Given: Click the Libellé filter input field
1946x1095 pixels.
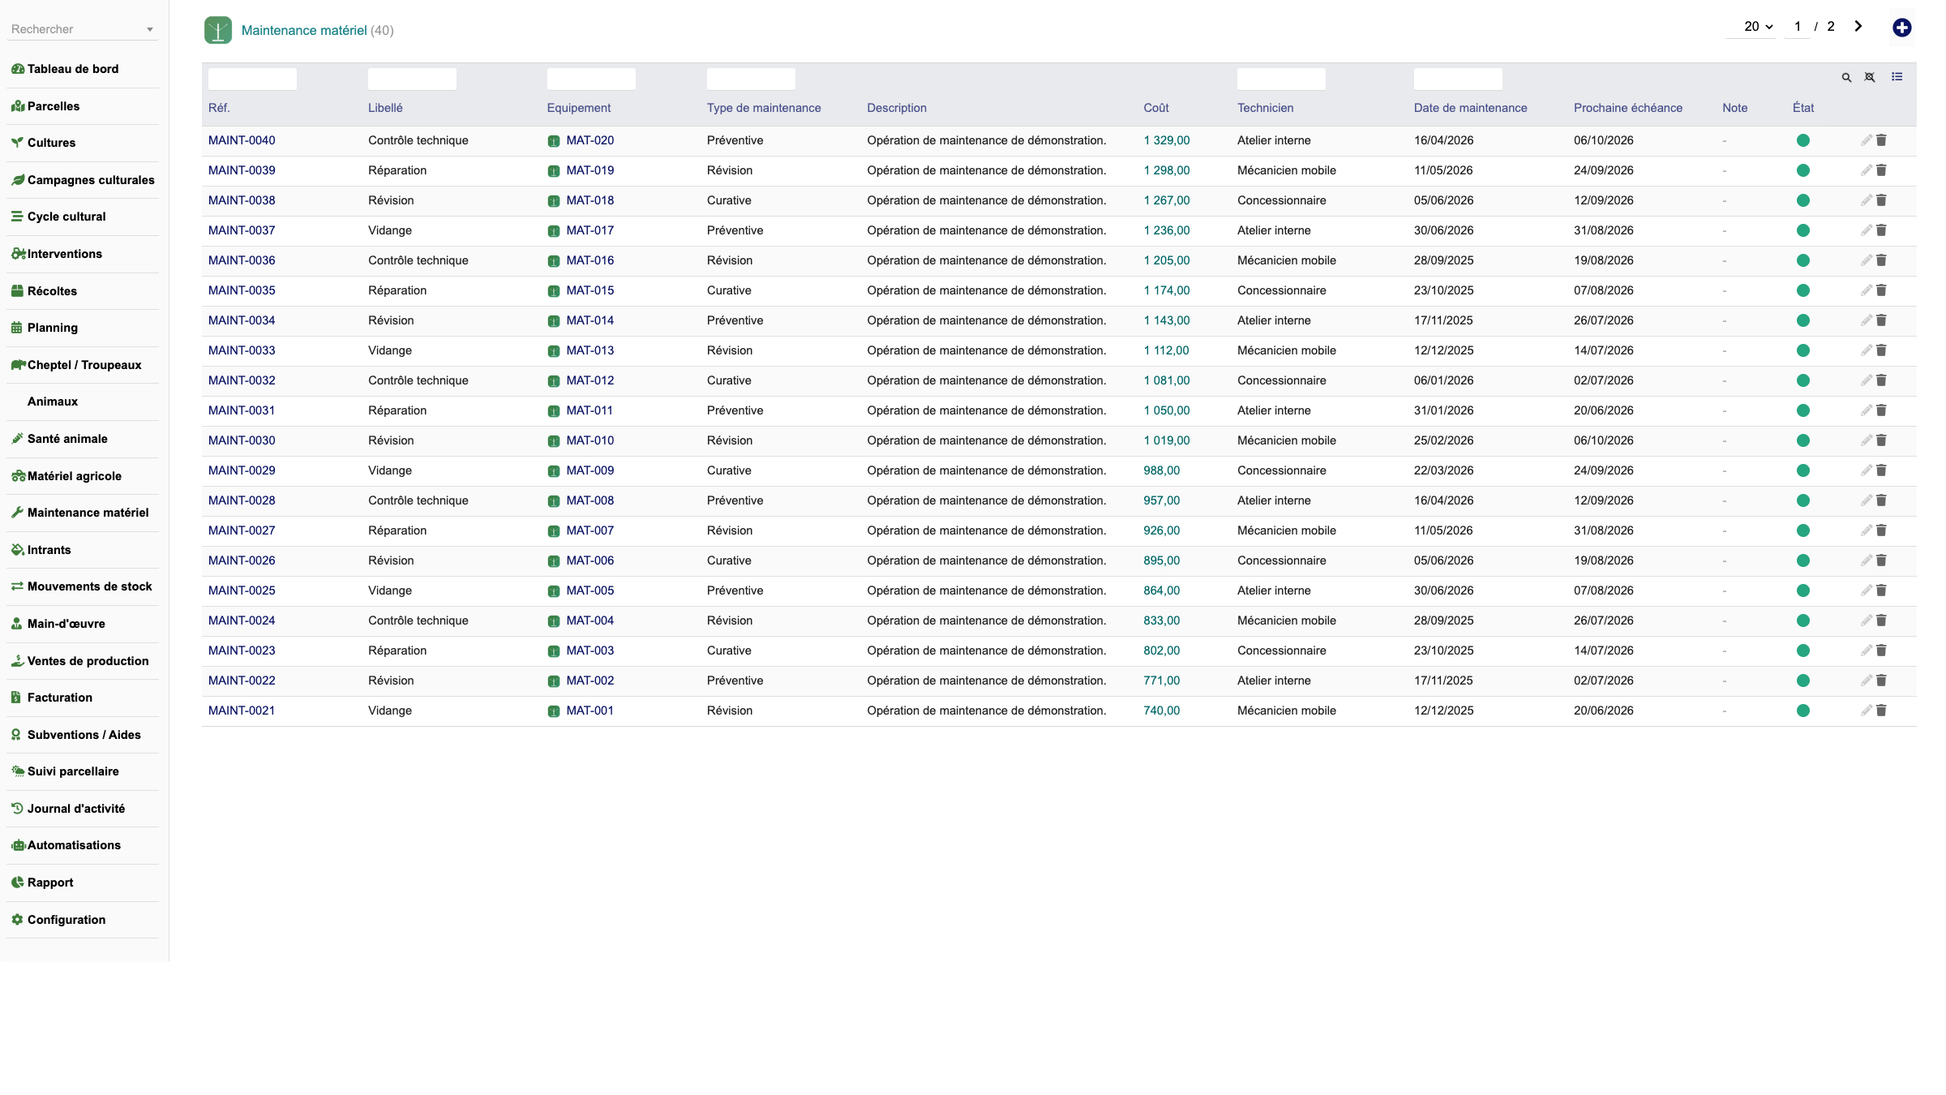Looking at the screenshot, I should point(412,78).
